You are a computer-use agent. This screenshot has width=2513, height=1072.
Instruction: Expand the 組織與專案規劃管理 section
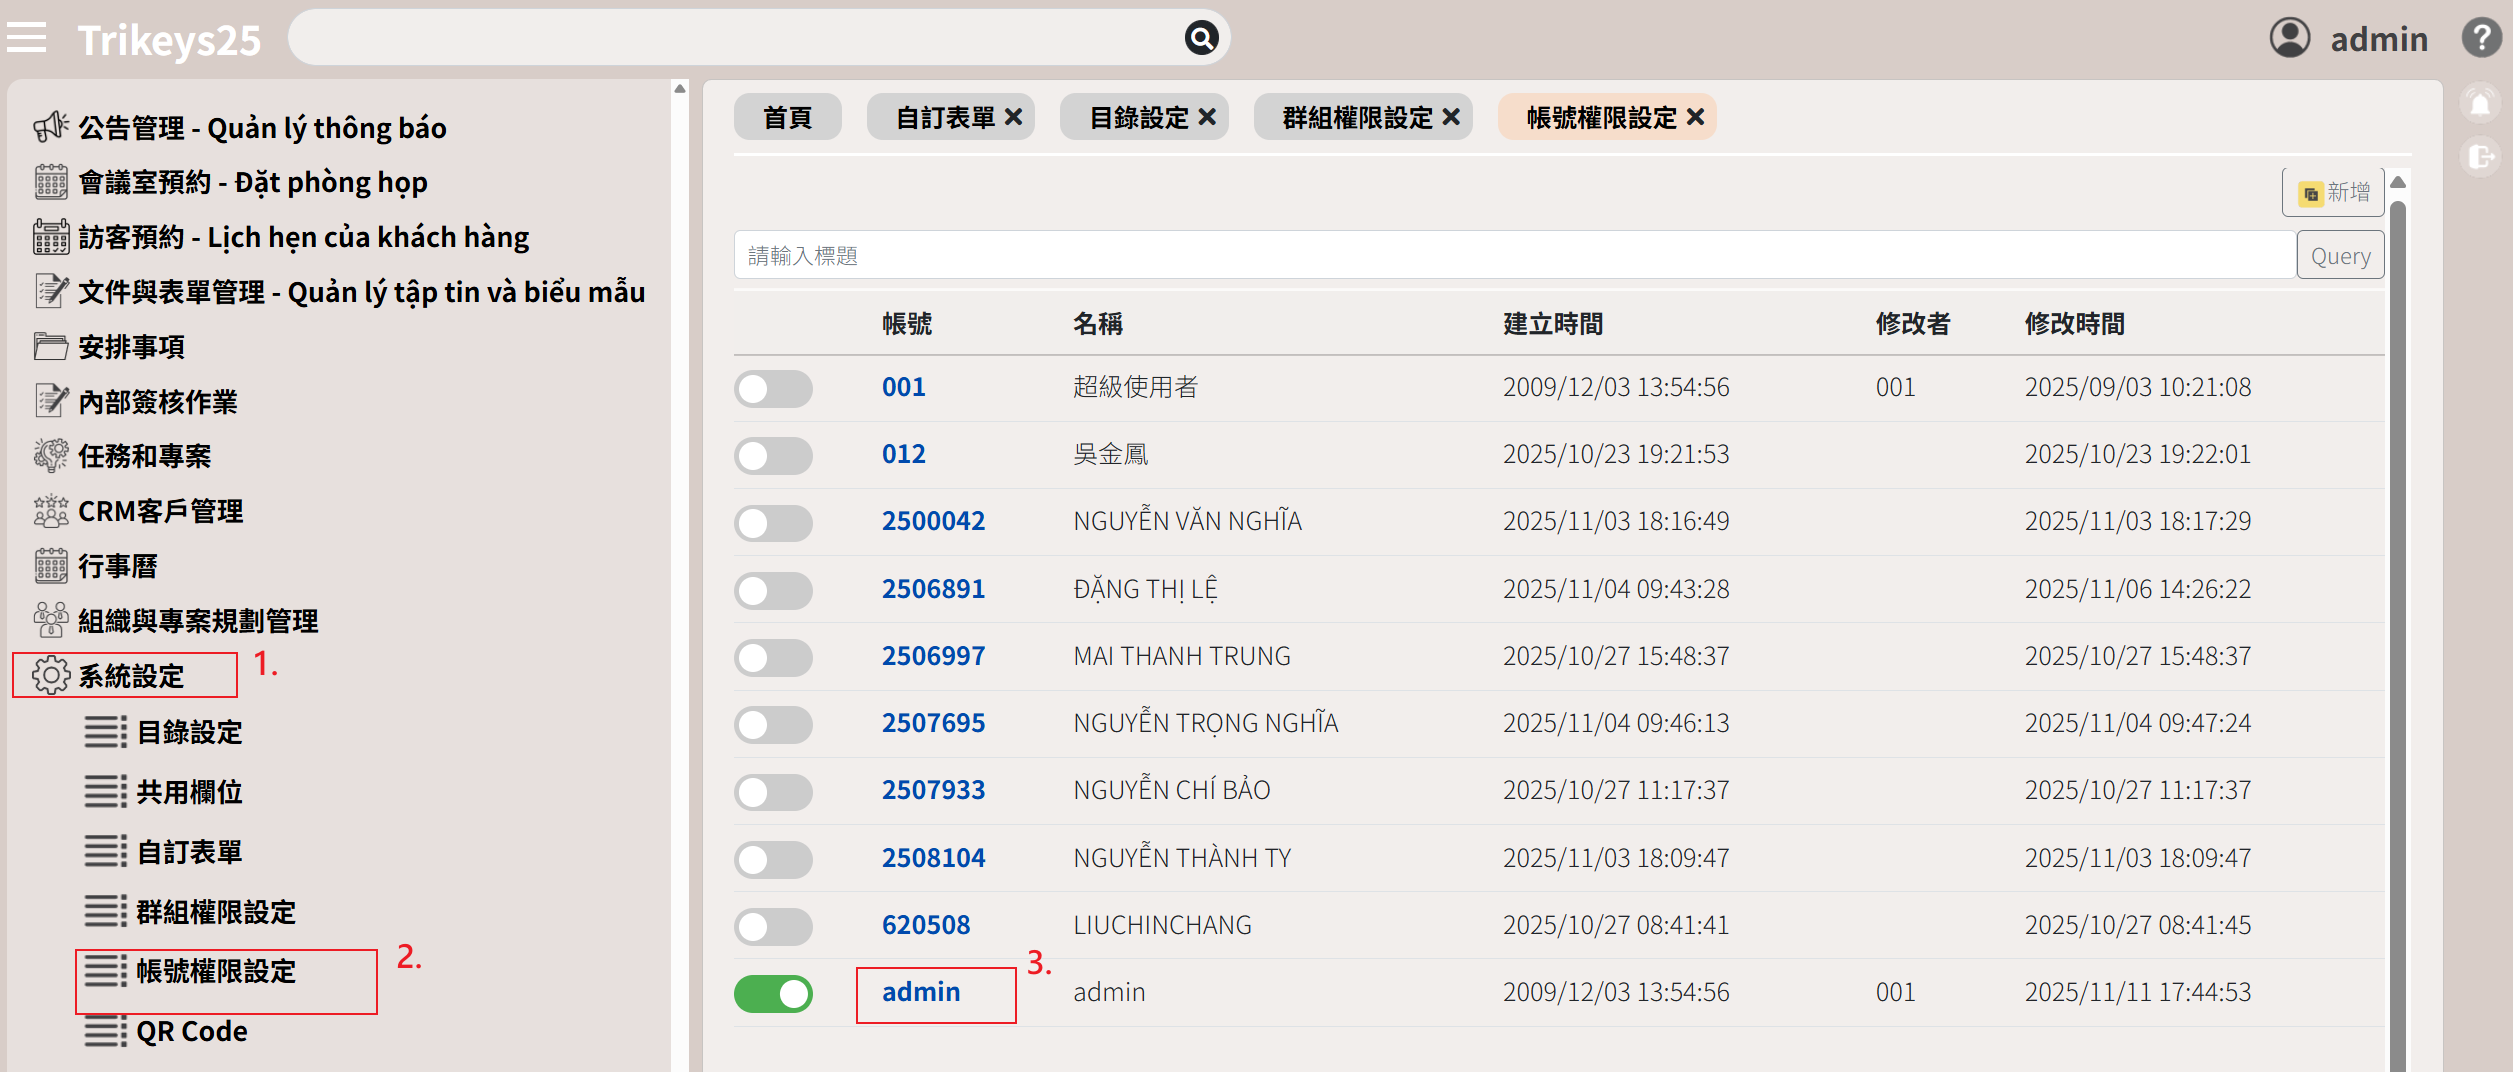197,621
